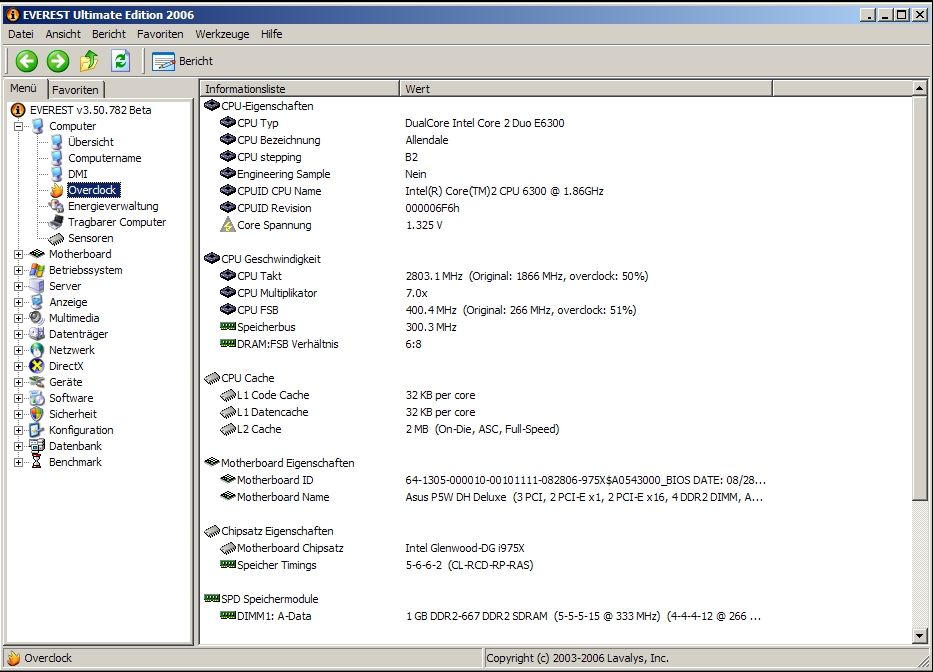Click the Datenbank icon in tree

click(x=37, y=446)
